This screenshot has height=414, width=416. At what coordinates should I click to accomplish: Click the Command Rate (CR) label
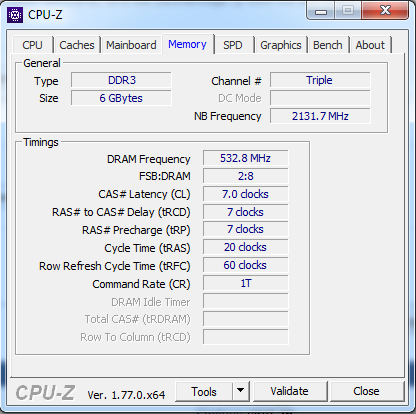141,284
